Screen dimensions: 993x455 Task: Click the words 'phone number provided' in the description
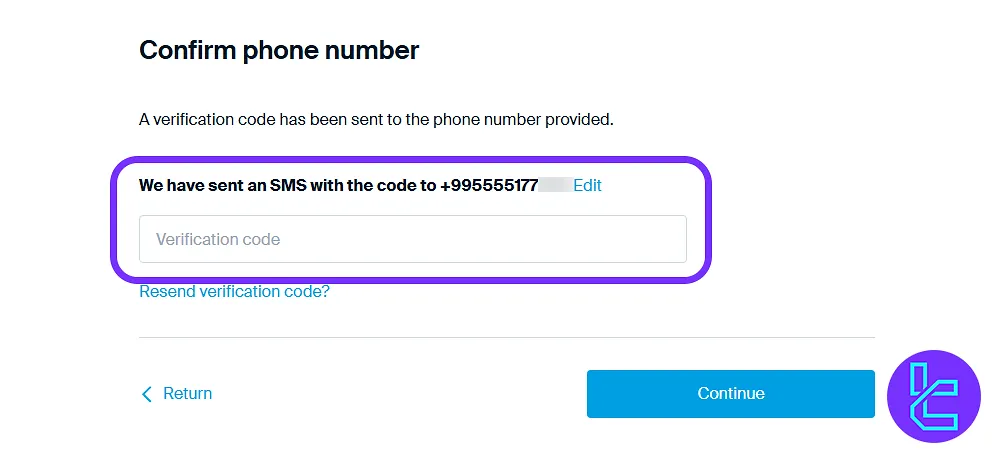coord(523,120)
